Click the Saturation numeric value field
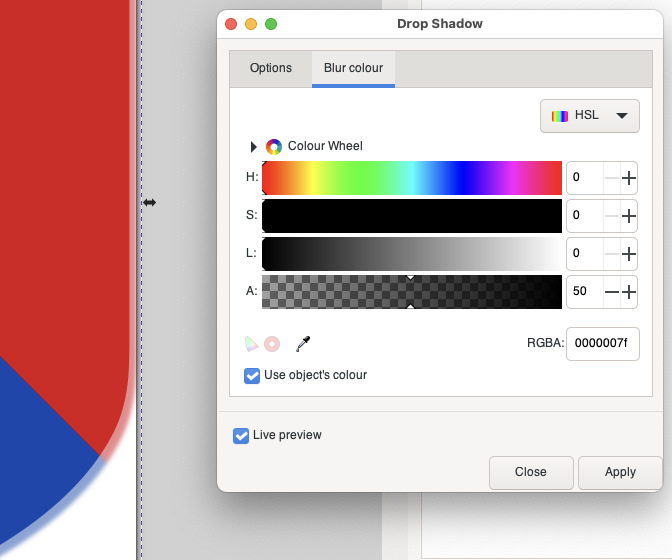The height and width of the screenshot is (560, 672). 585,216
